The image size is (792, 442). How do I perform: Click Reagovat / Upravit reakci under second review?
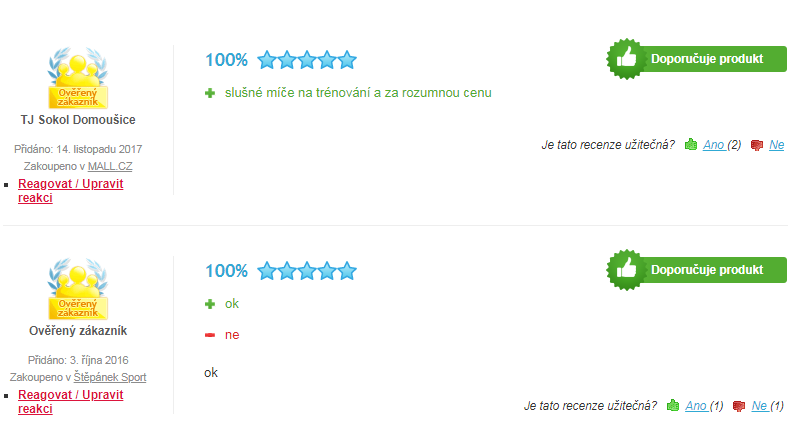tap(71, 402)
